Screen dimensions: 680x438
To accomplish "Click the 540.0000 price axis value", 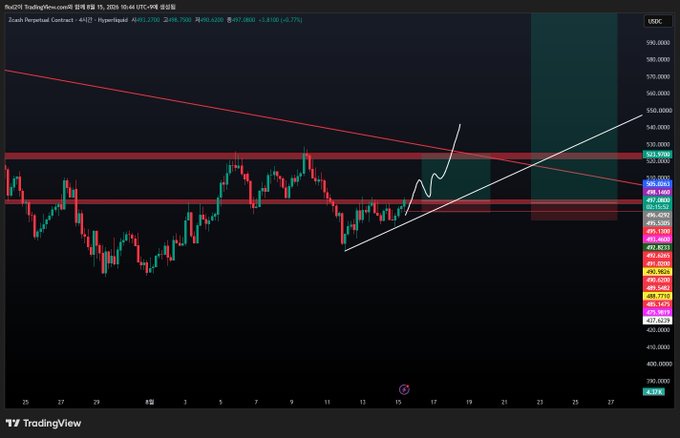I will 658,127.
